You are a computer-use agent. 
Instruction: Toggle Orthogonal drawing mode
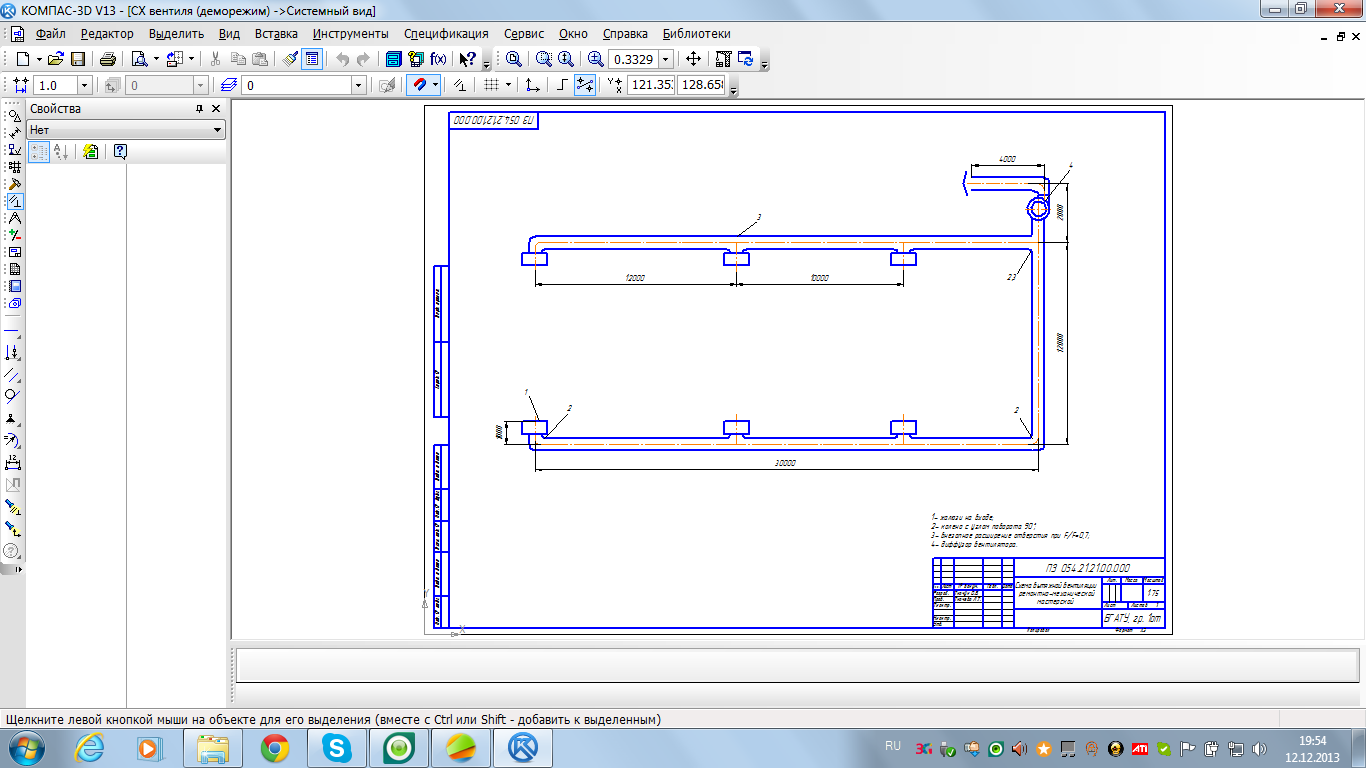(563, 86)
